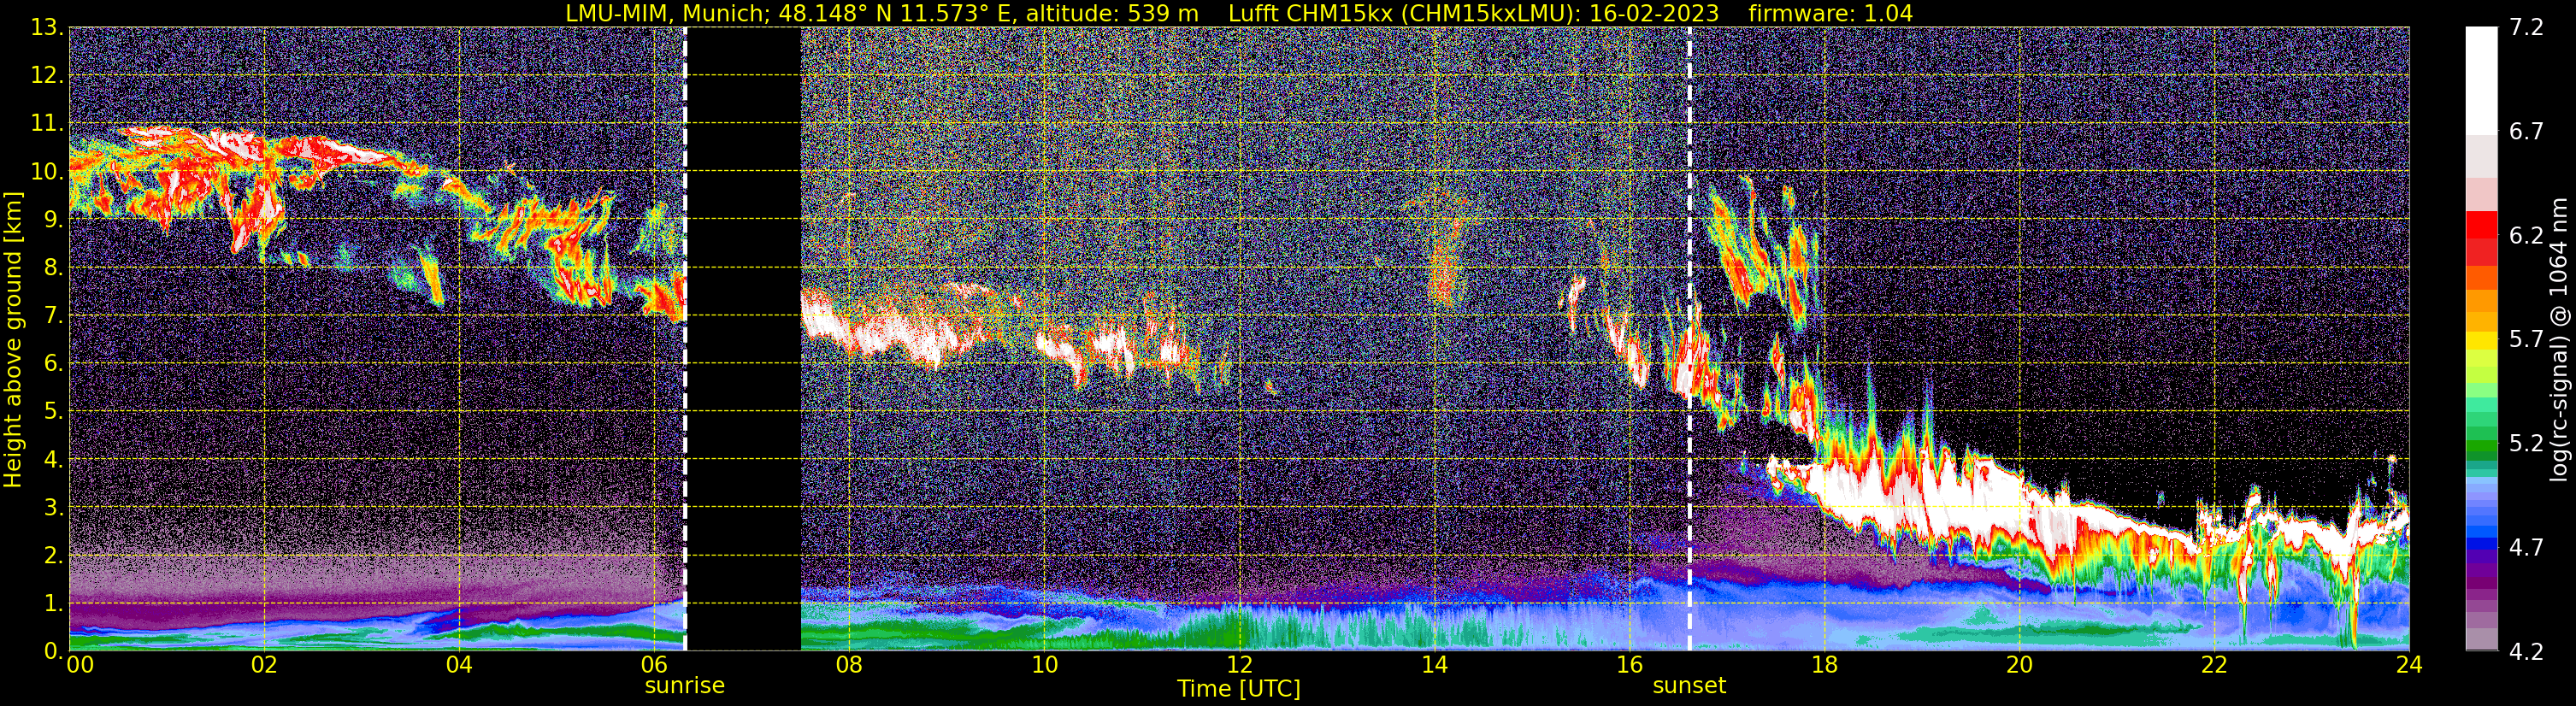The width and height of the screenshot is (2576, 706).
Task: Click the '4.2' colorbar tick label
Action: pos(2526,652)
